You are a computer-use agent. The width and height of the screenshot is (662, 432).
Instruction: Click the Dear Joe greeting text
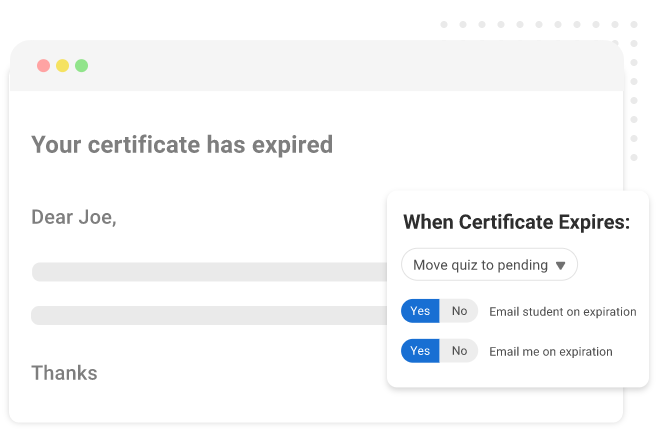tap(74, 217)
